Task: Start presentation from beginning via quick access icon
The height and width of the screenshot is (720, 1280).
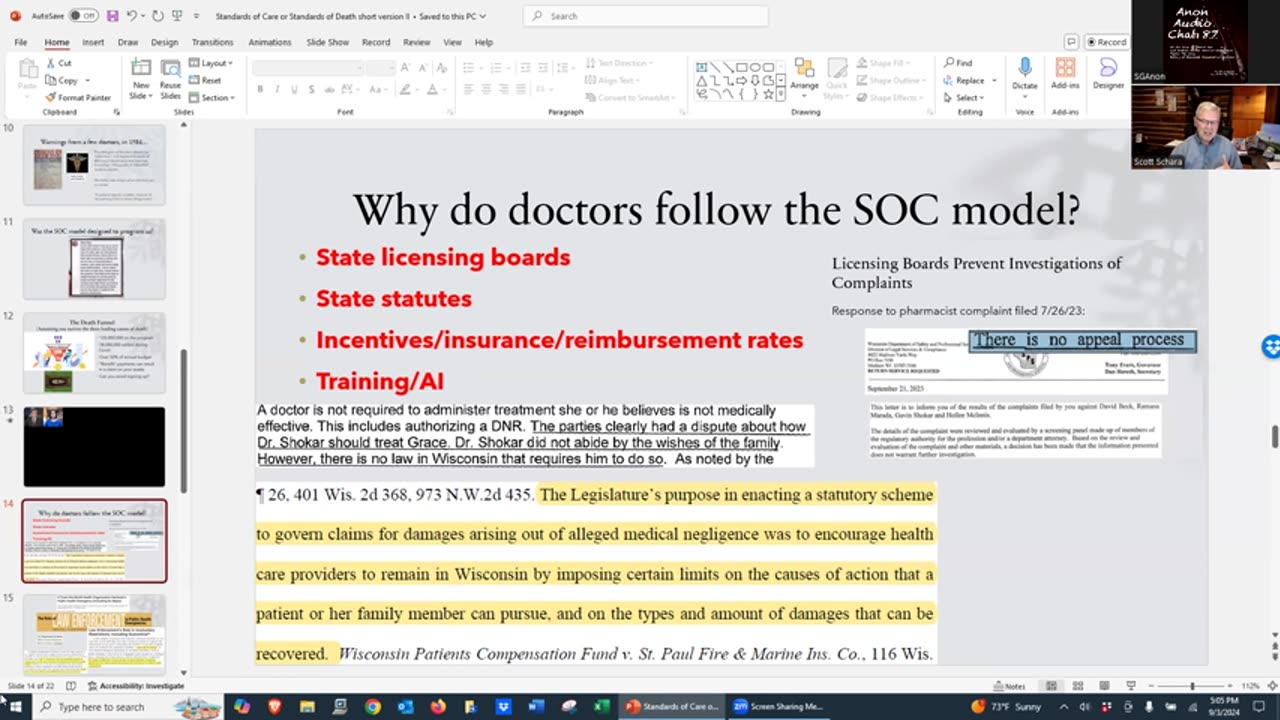Action: coord(178,16)
